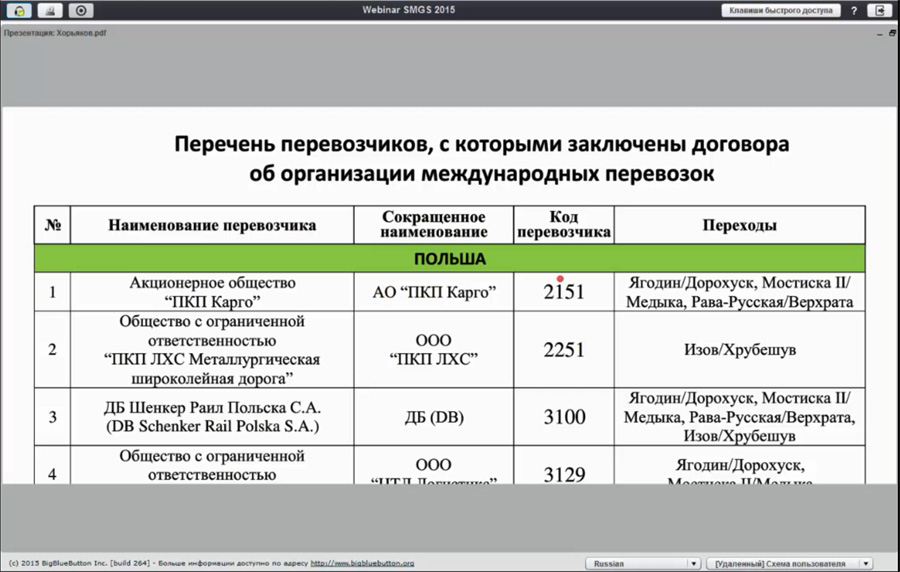Click the ПОЛЬША green header row
Viewport: 900px width, 572px height.
[449, 259]
